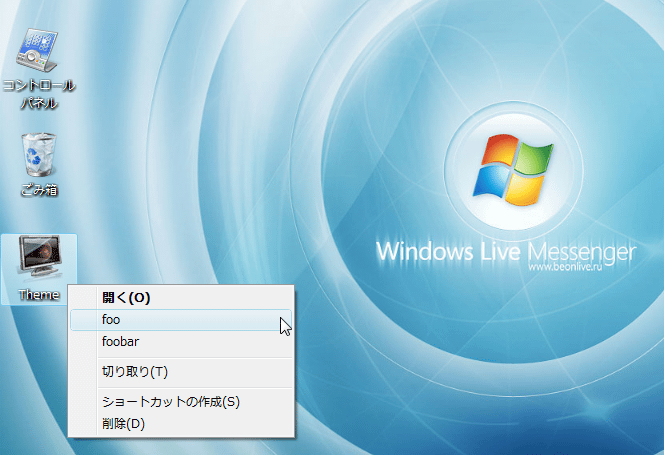Choose ショートカットの作成(S) menu entry
Viewport: 664px width, 455px height.
pos(181,402)
